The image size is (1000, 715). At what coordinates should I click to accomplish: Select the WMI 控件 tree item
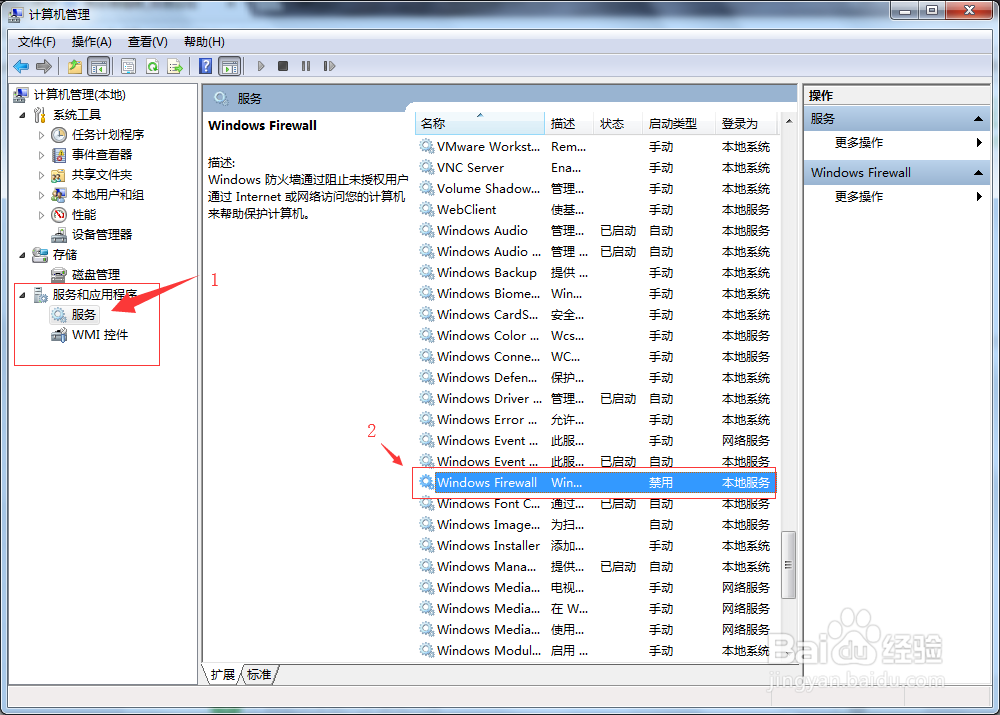click(x=99, y=335)
